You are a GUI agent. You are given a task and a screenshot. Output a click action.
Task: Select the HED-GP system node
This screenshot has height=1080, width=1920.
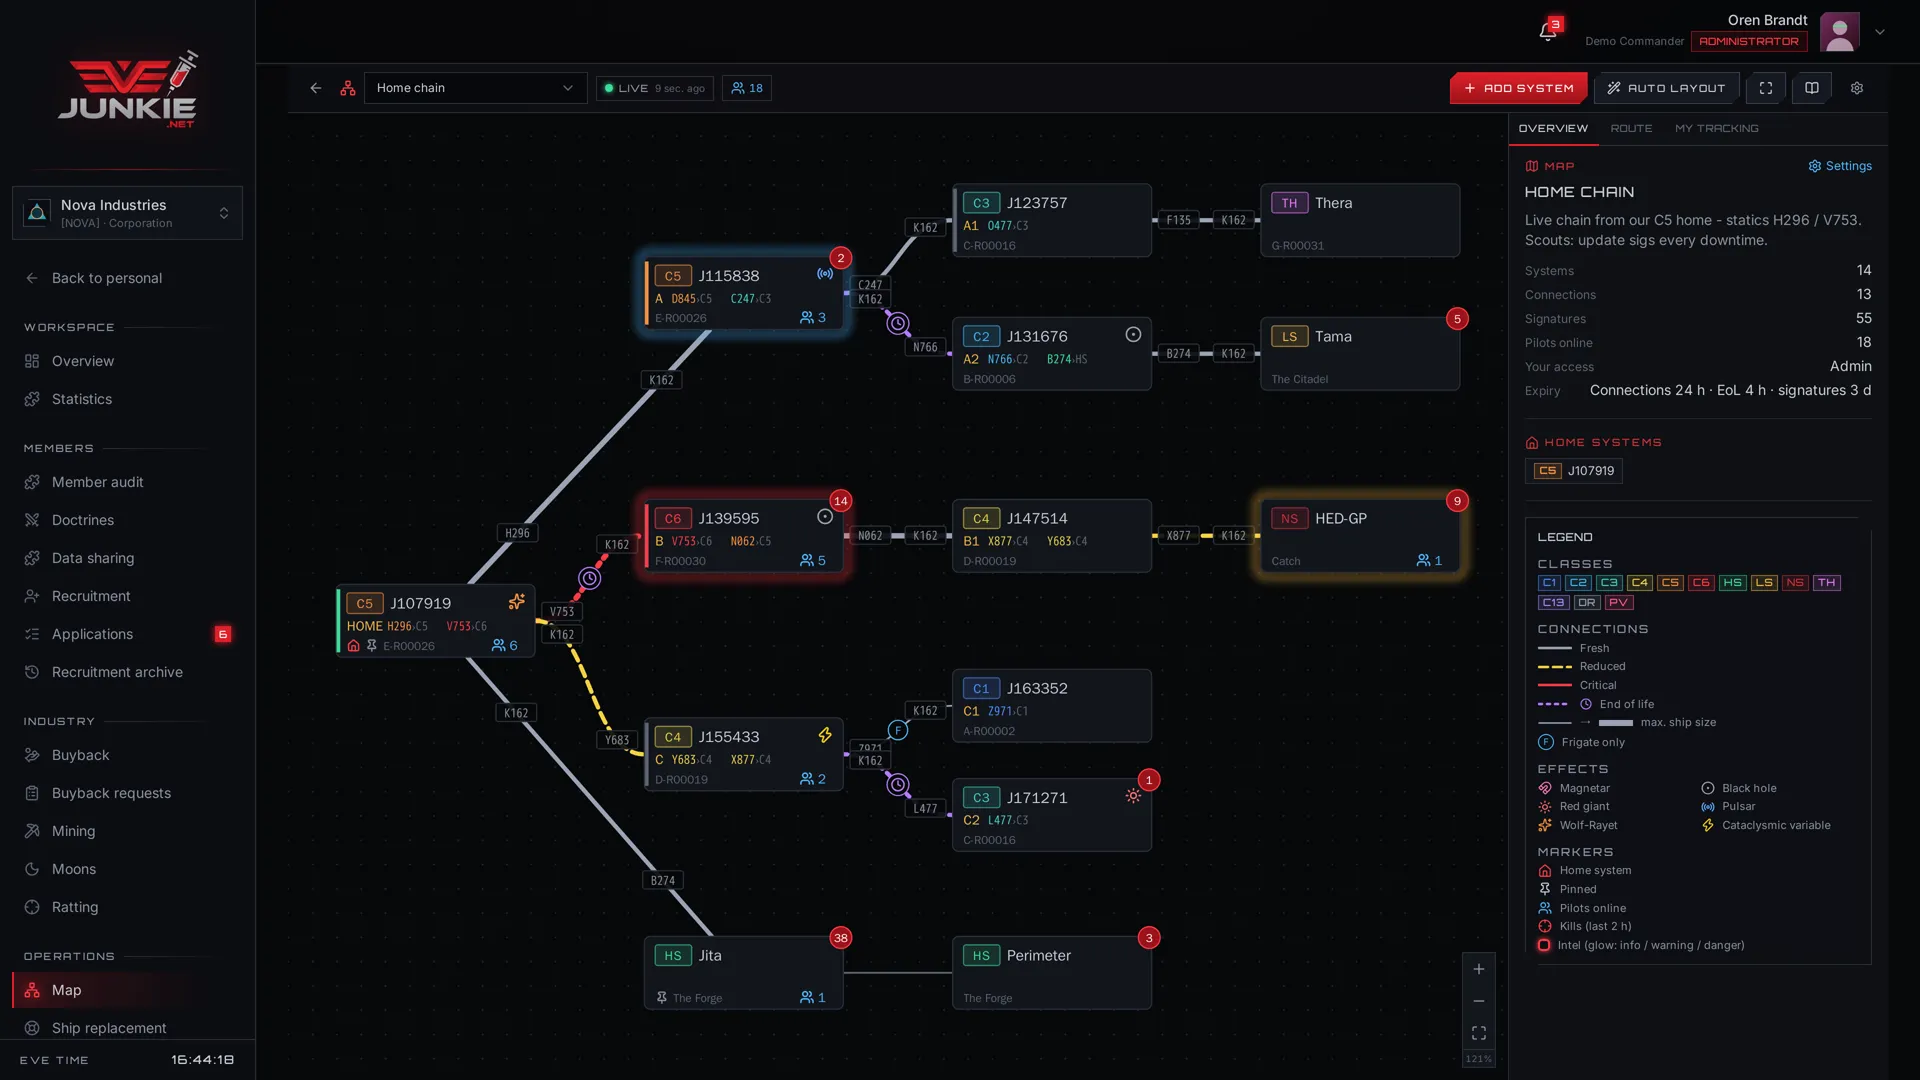tap(1360, 536)
